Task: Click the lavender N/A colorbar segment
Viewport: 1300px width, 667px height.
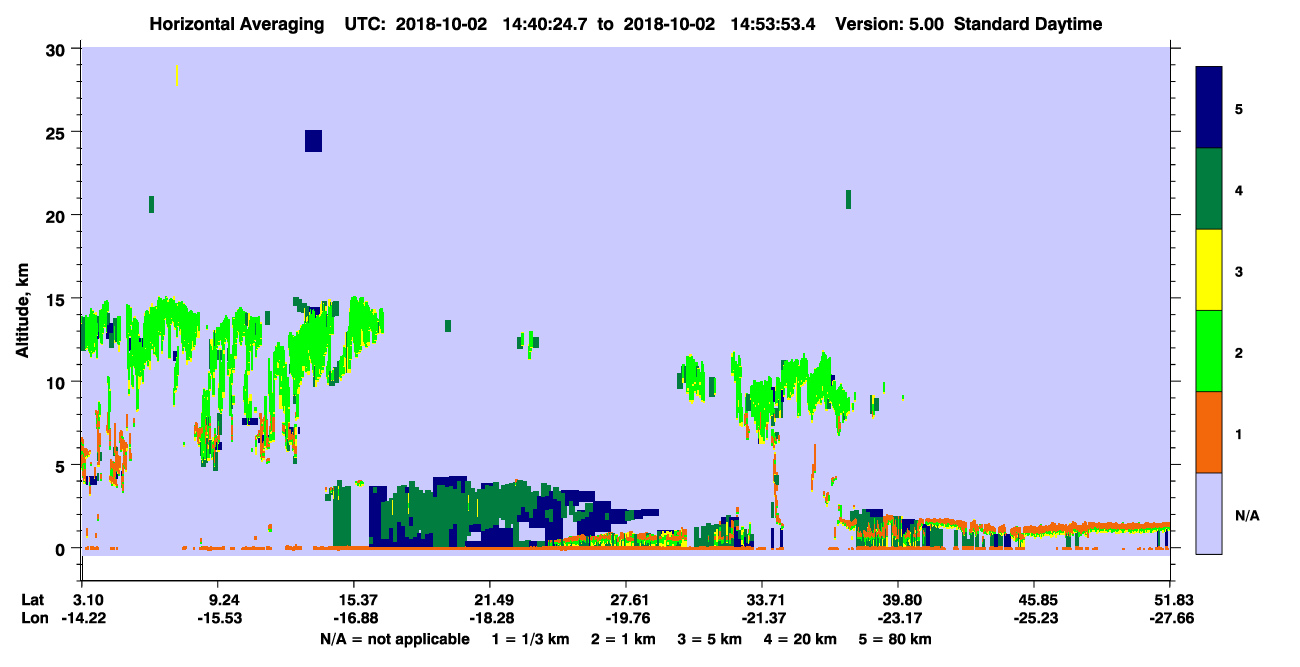Action: click(x=1209, y=513)
